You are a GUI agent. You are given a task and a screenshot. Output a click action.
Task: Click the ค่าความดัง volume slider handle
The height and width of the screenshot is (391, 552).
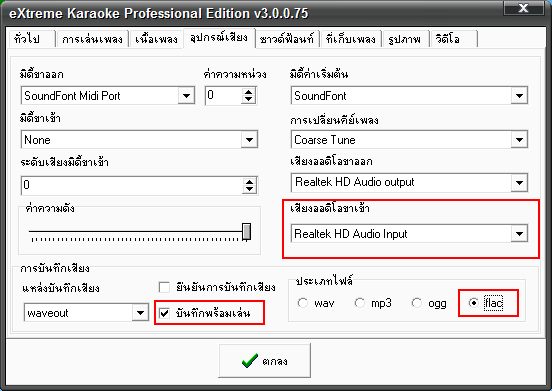[247, 232]
